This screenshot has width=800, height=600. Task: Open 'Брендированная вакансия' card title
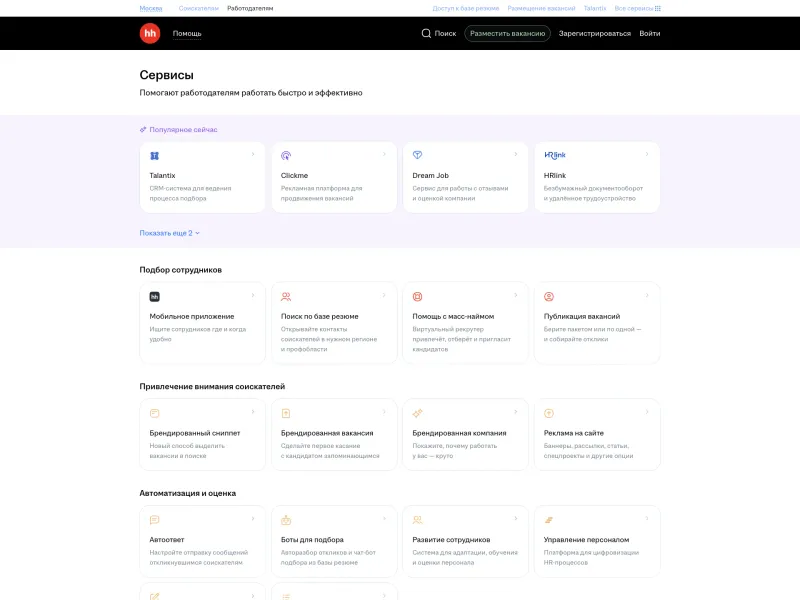click(x=327, y=433)
